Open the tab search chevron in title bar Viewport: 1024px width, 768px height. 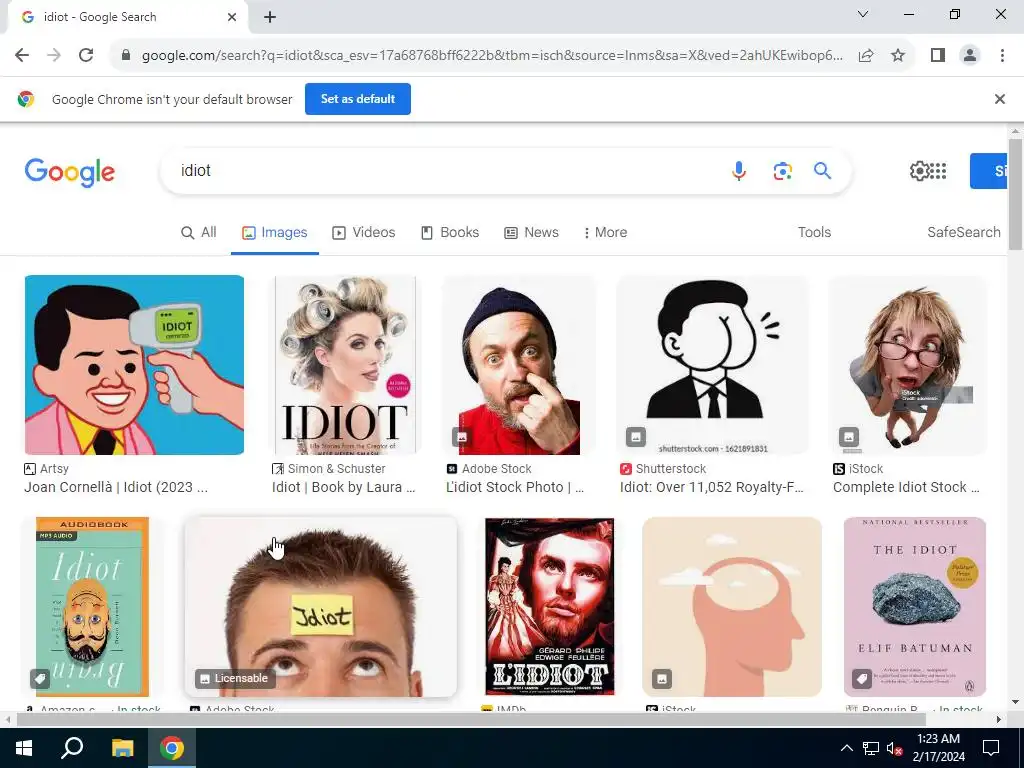click(863, 14)
